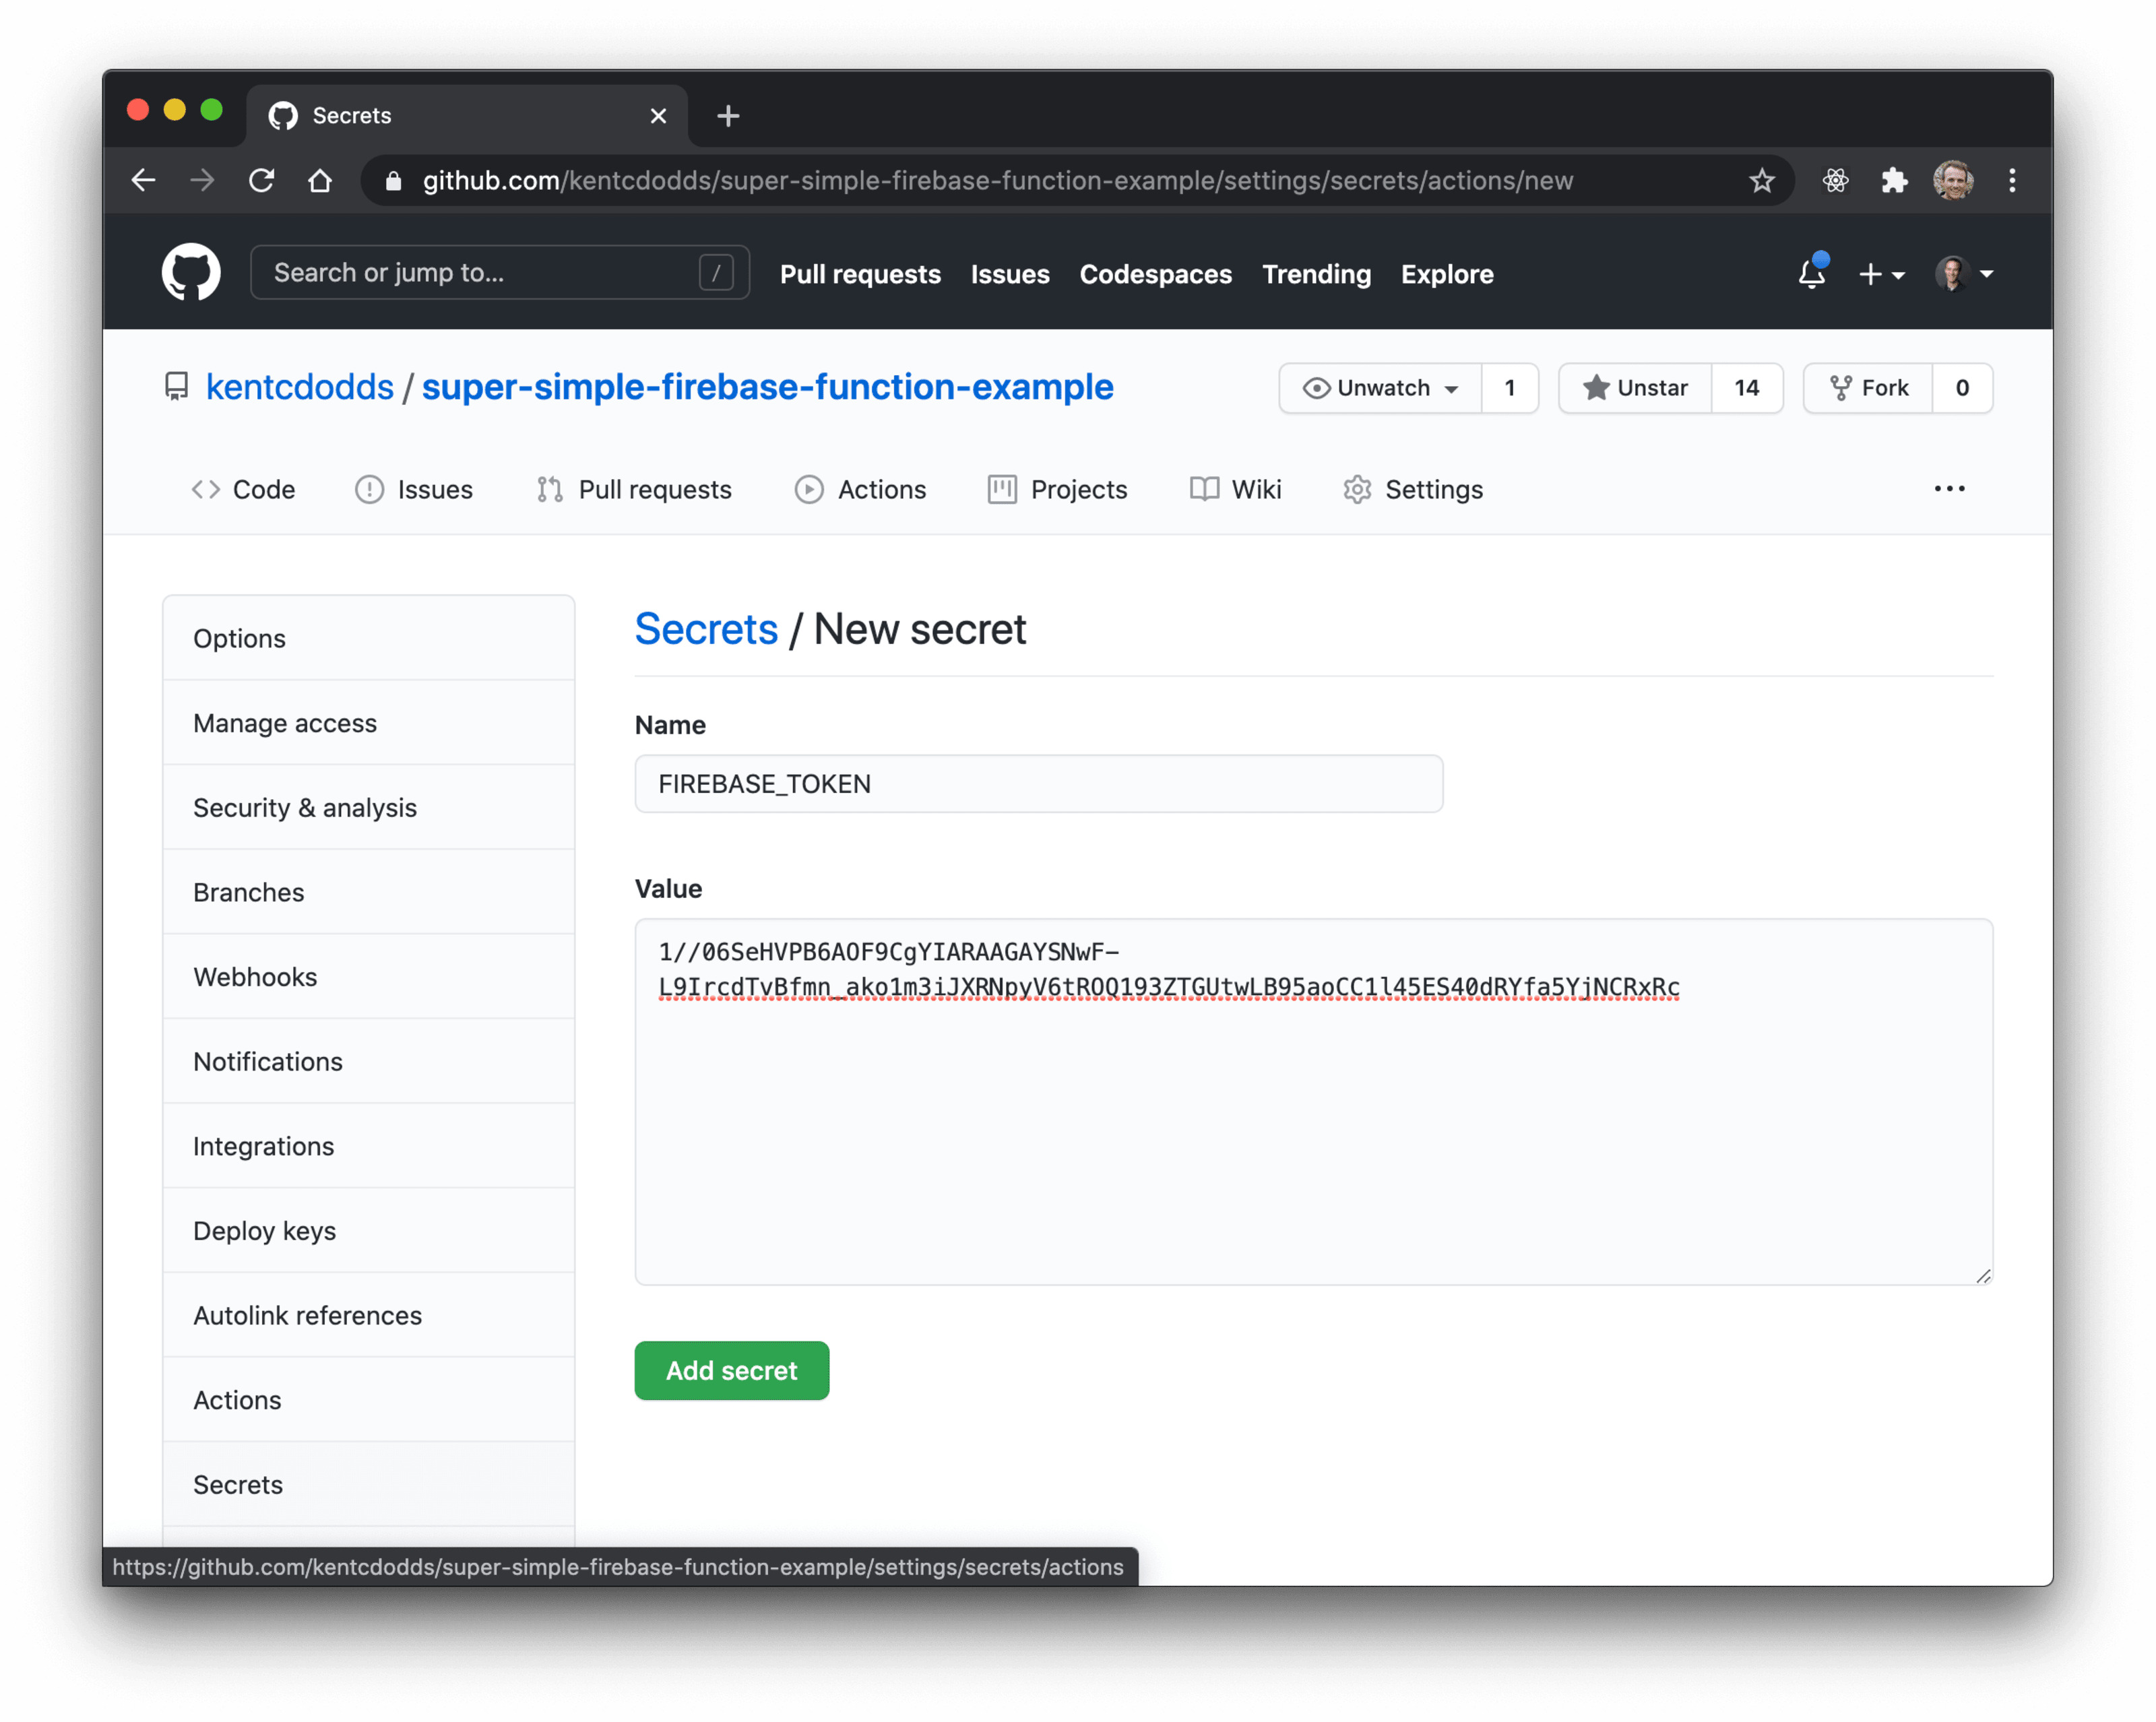The height and width of the screenshot is (1722, 2156).
Task: Click the repository book icon
Action: [177, 387]
